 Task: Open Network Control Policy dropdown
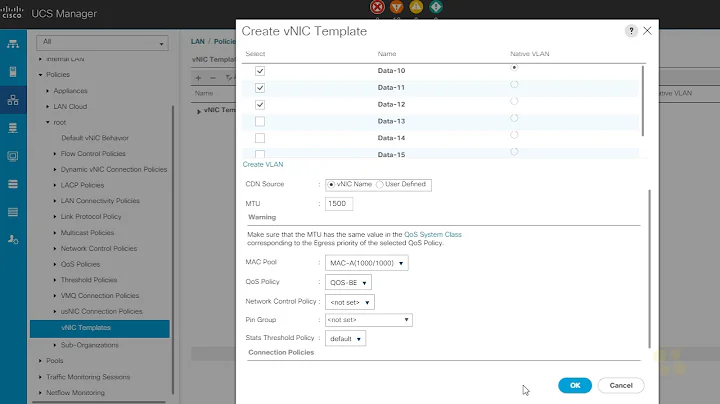(350, 302)
